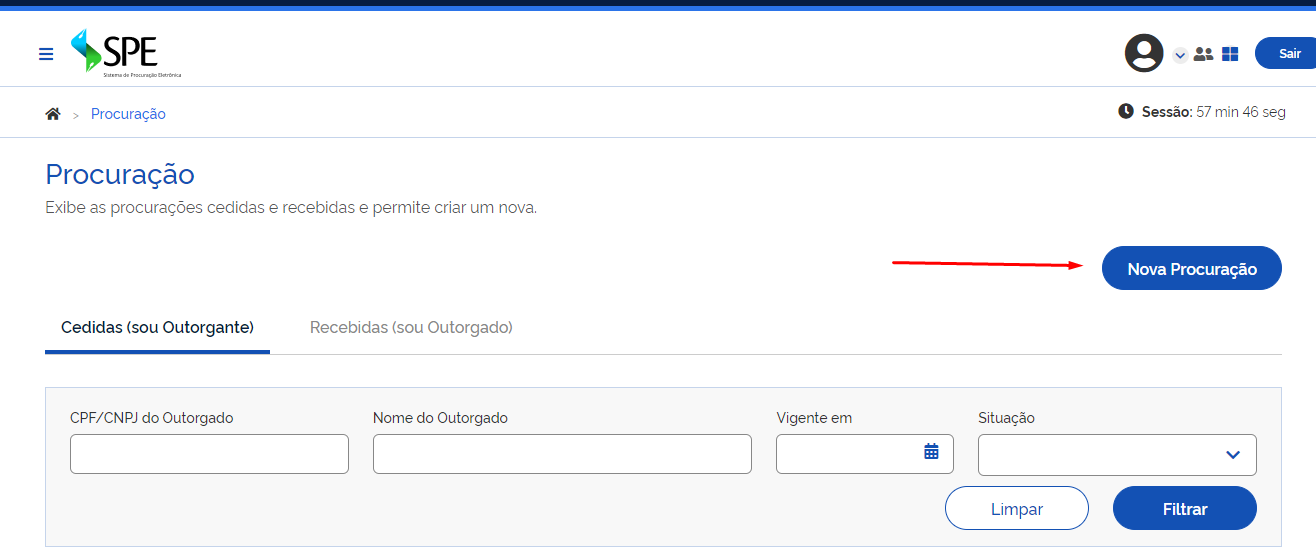The height and width of the screenshot is (547, 1316).
Task: Clear filters with the Limpar button
Action: (x=1017, y=508)
